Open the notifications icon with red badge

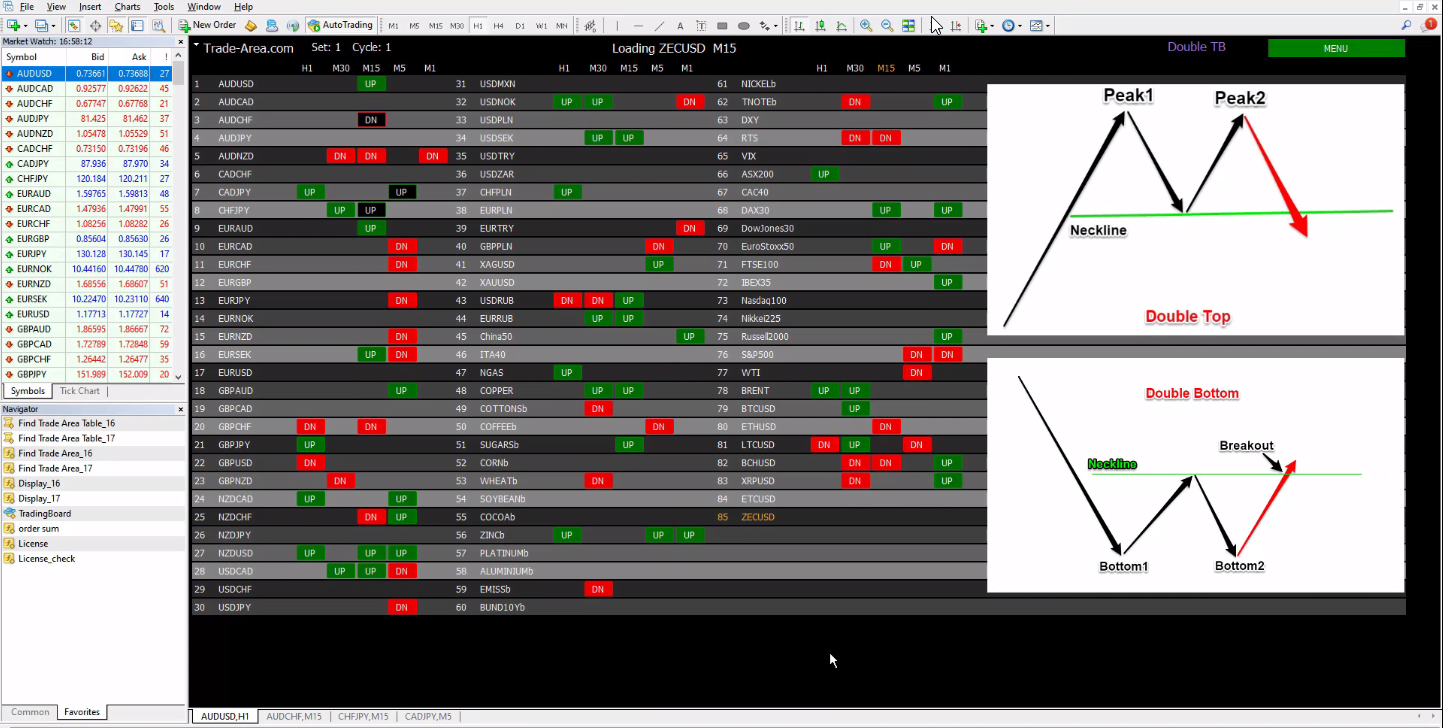coord(1429,24)
